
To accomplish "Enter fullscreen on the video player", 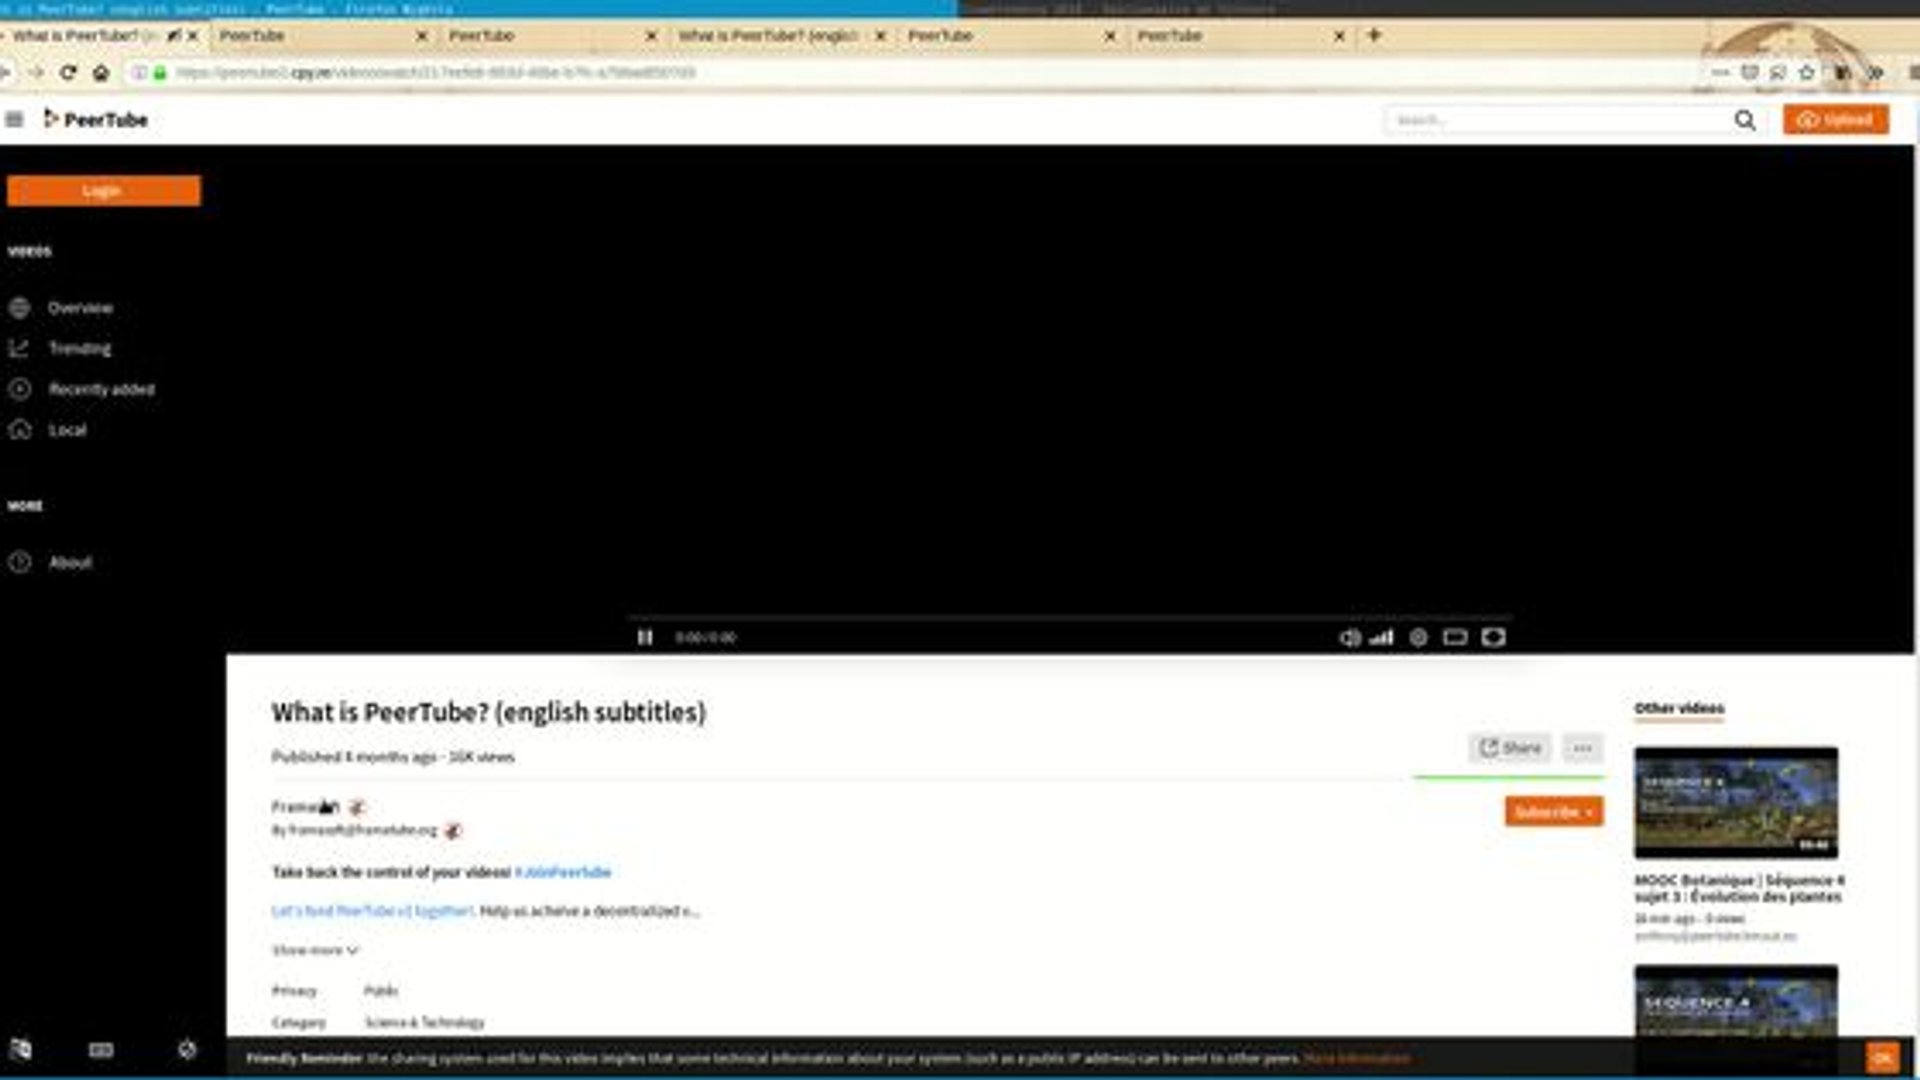I will (1493, 637).
